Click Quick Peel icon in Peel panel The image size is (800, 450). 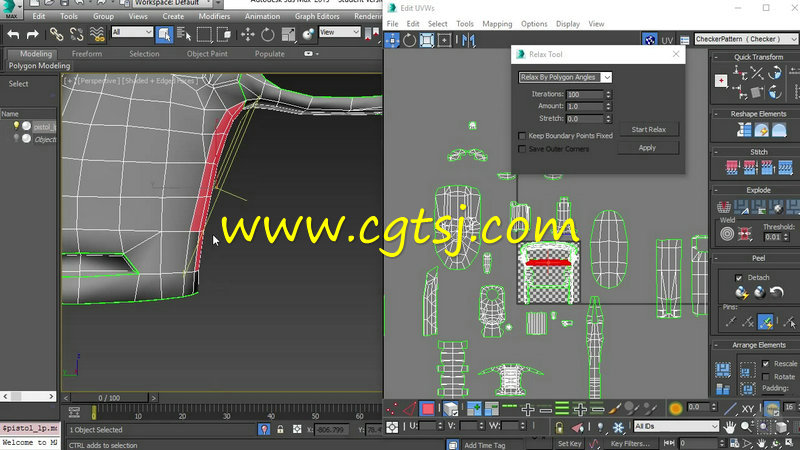point(741,292)
